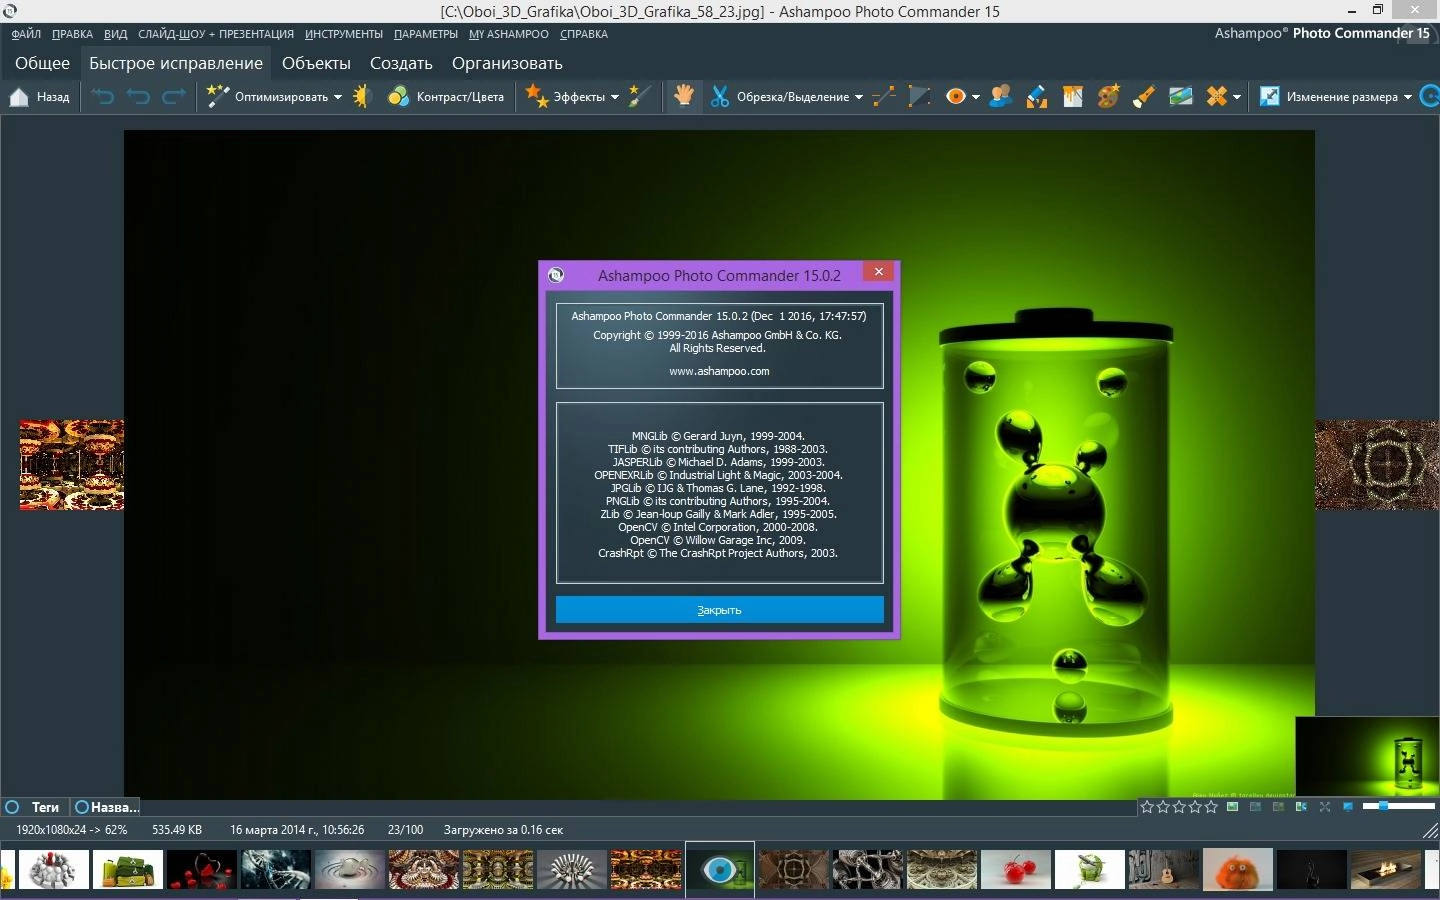Click the landscape picture icon
Image resolution: width=1440 pixels, height=900 pixels.
click(x=1181, y=97)
